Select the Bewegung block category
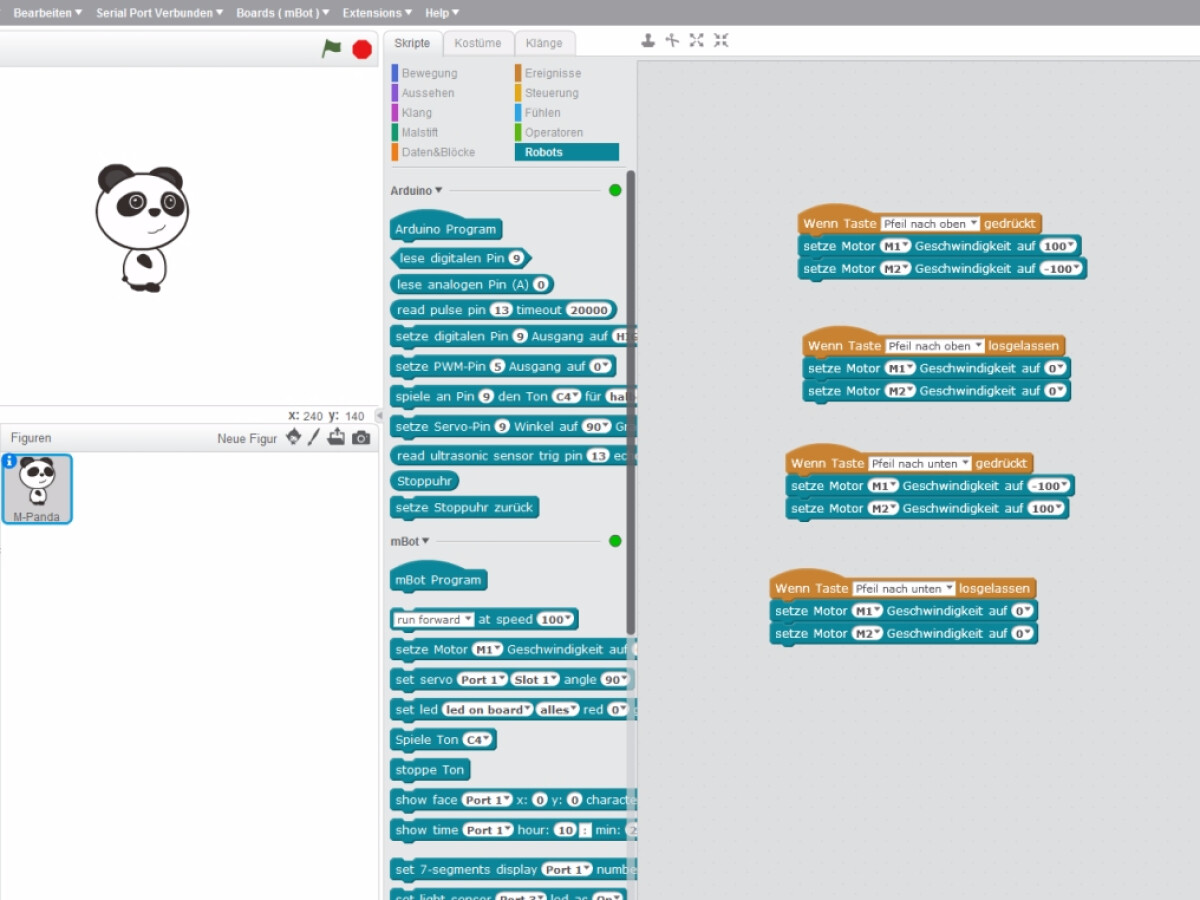The height and width of the screenshot is (900, 1200). [x=429, y=73]
